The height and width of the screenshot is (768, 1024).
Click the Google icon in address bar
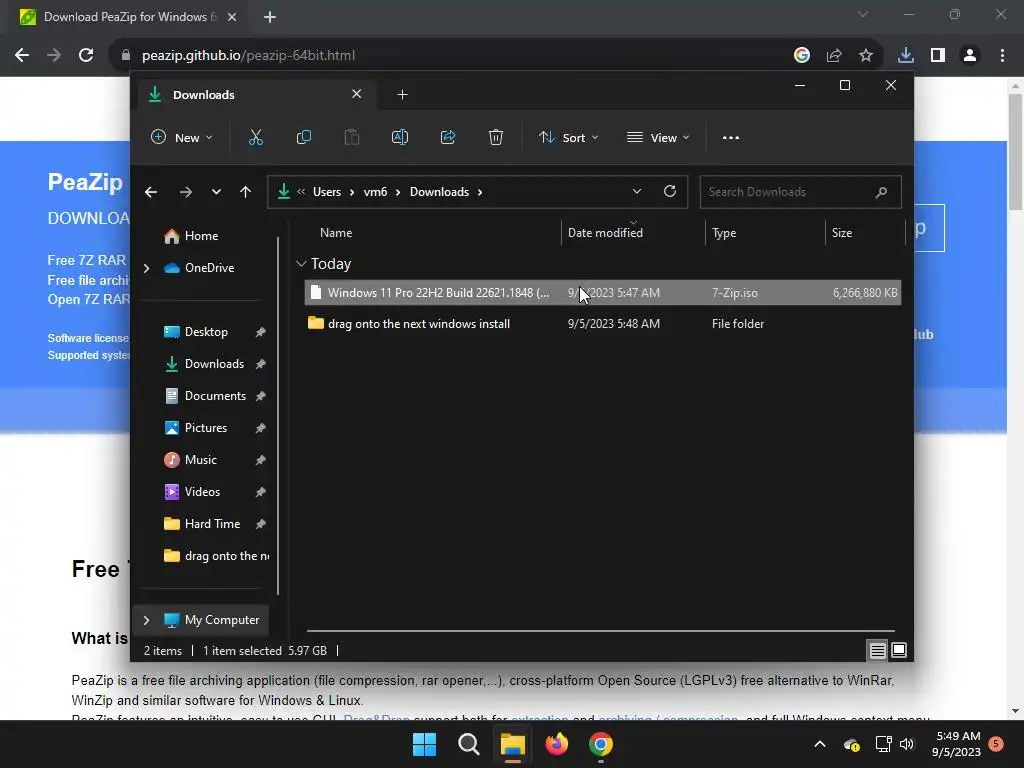tap(801, 56)
